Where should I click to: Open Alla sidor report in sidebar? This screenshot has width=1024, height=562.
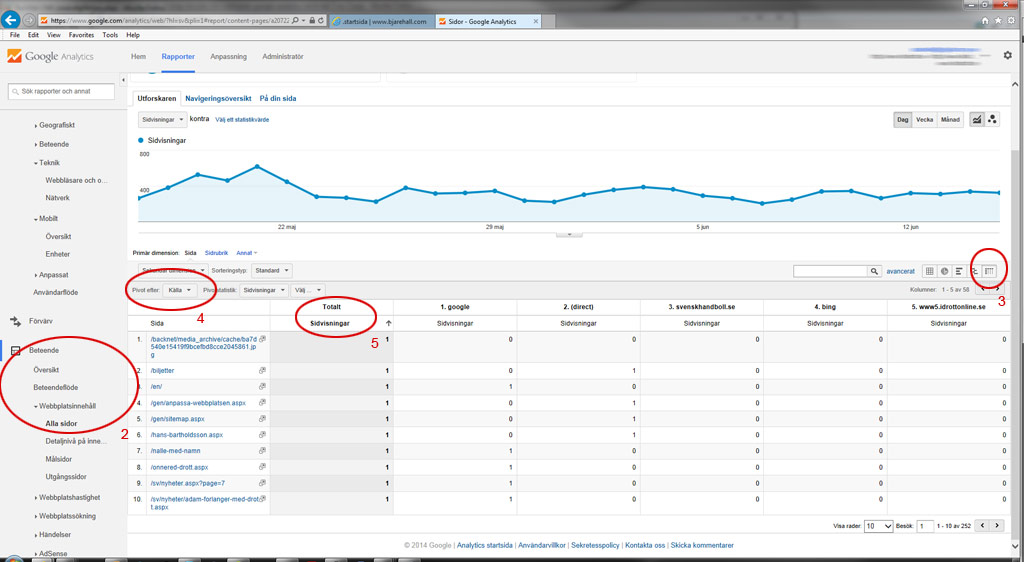point(61,424)
